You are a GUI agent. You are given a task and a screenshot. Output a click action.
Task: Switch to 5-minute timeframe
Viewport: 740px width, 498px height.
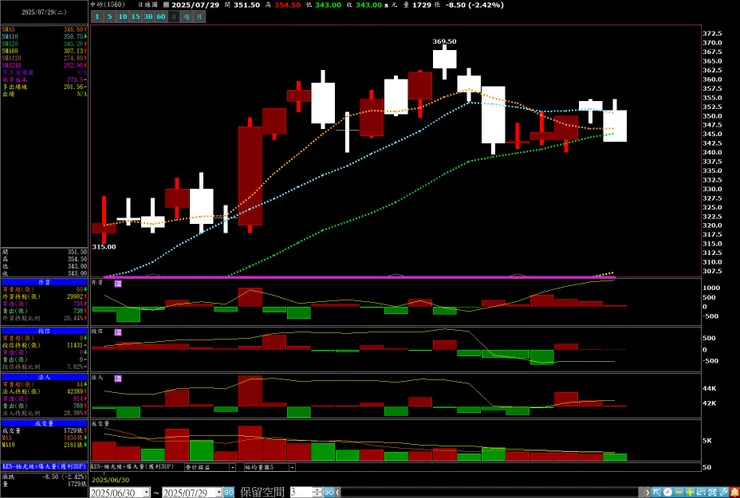109,17
